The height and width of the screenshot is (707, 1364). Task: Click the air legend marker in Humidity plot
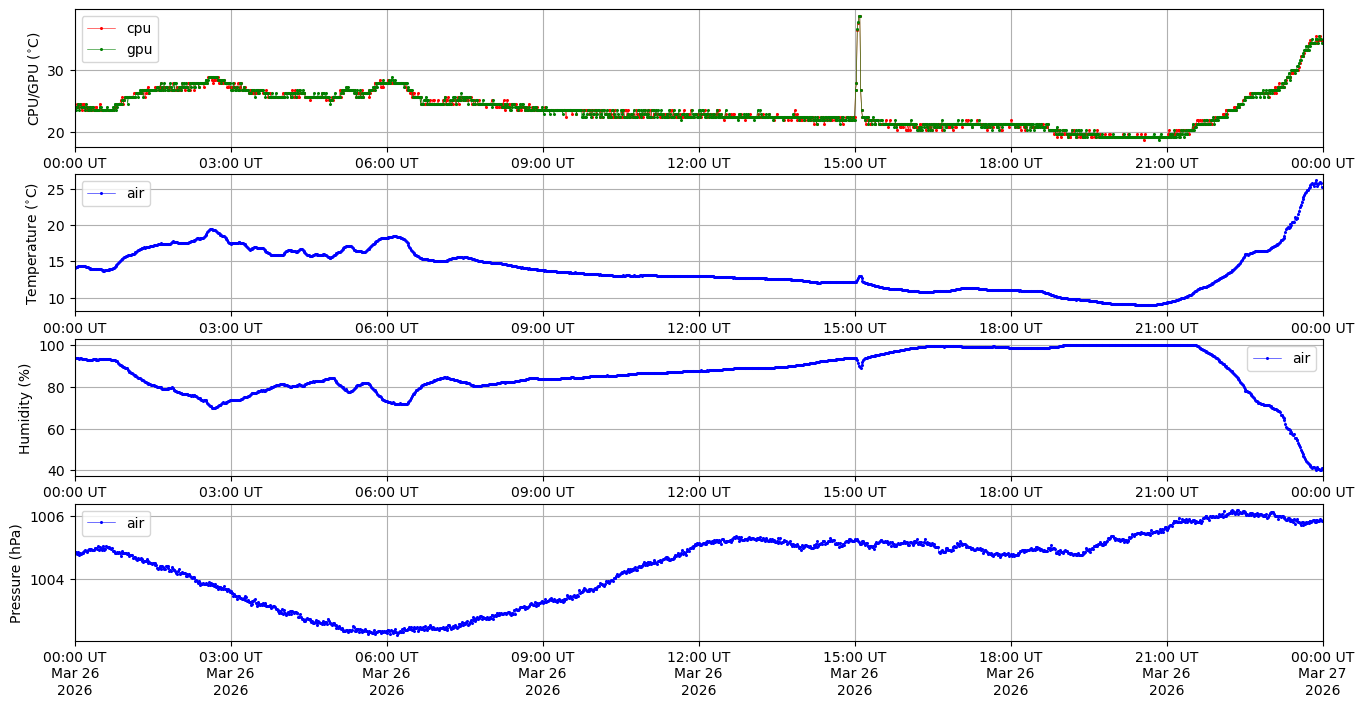coord(1267,358)
